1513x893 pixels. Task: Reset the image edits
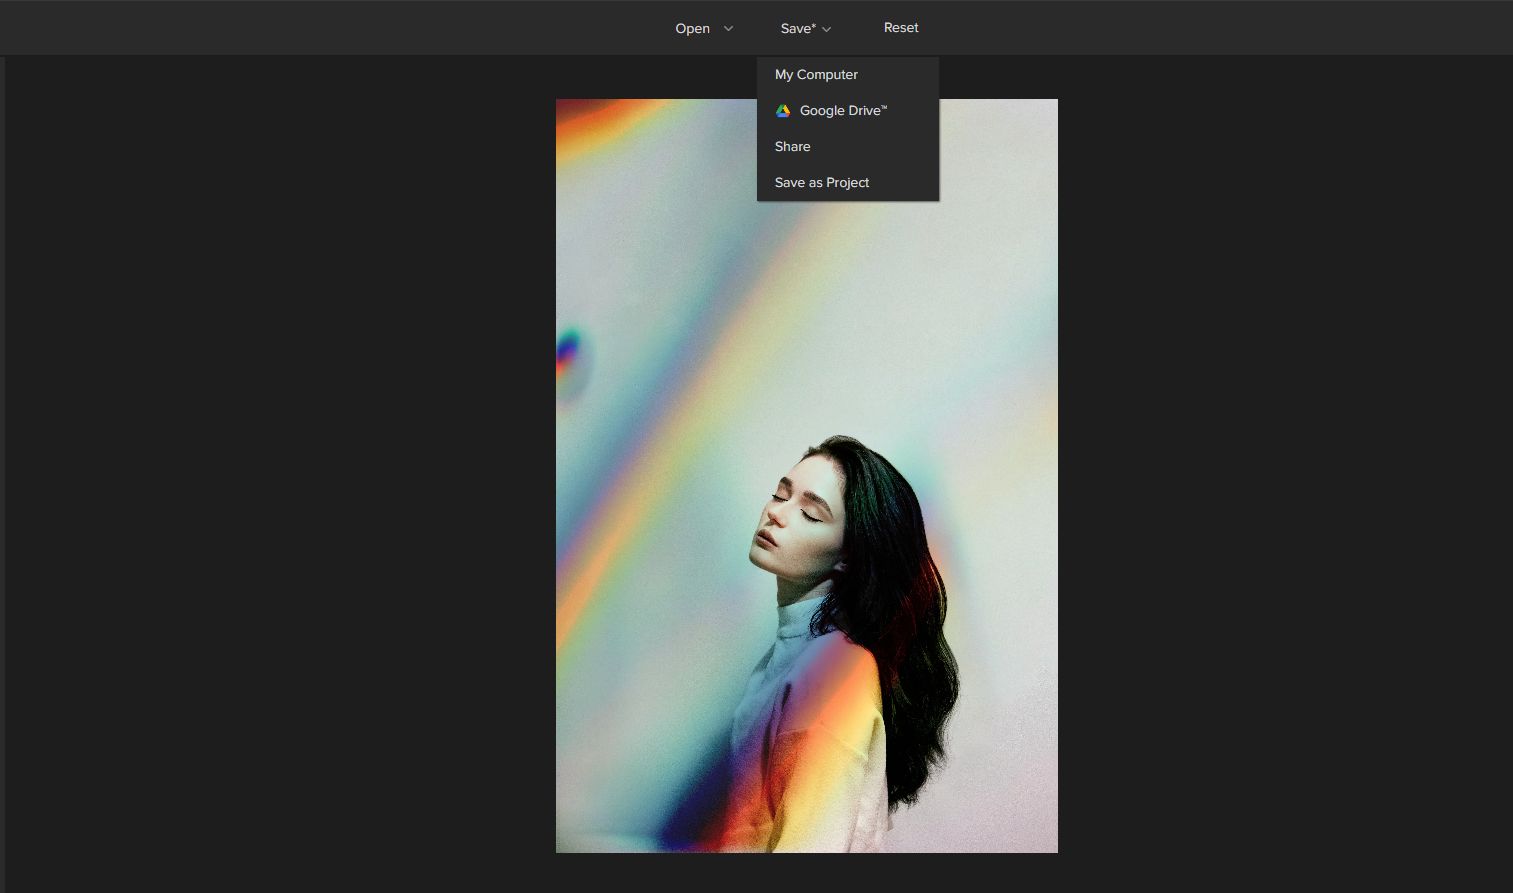click(x=900, y=28)
